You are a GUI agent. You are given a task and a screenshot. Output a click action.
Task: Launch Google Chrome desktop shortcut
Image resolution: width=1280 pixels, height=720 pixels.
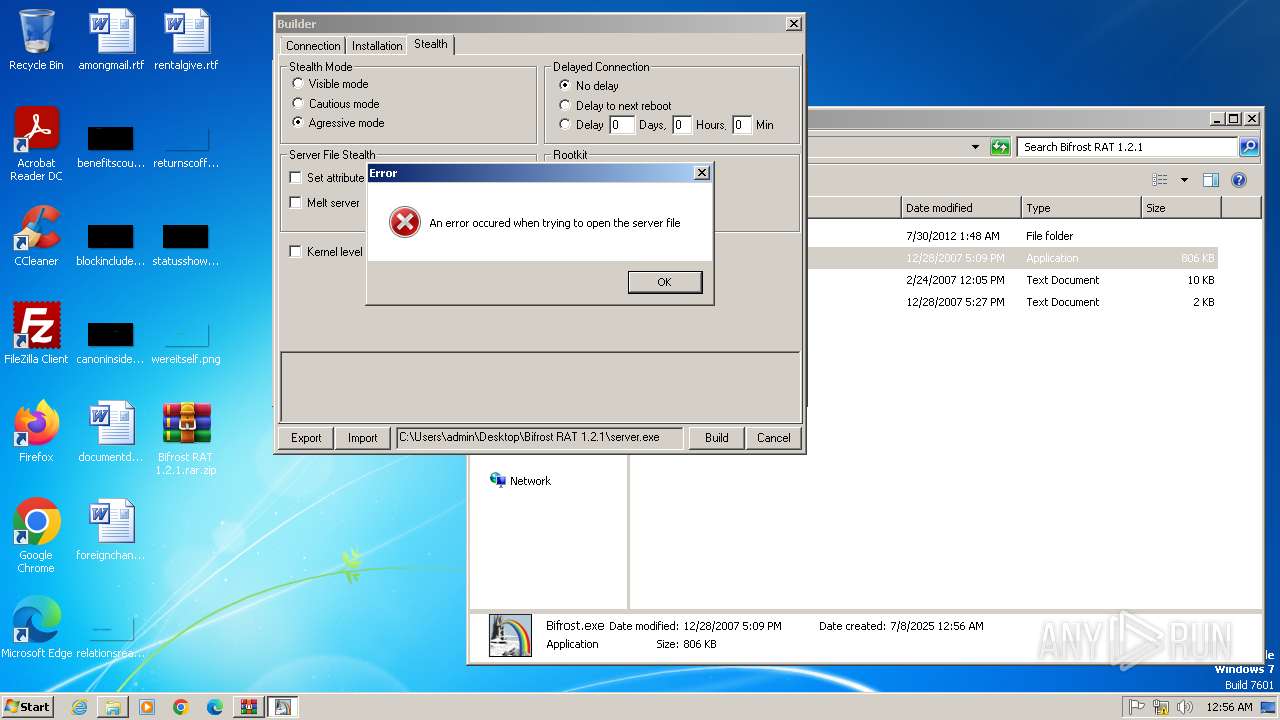tap(36, 536)
